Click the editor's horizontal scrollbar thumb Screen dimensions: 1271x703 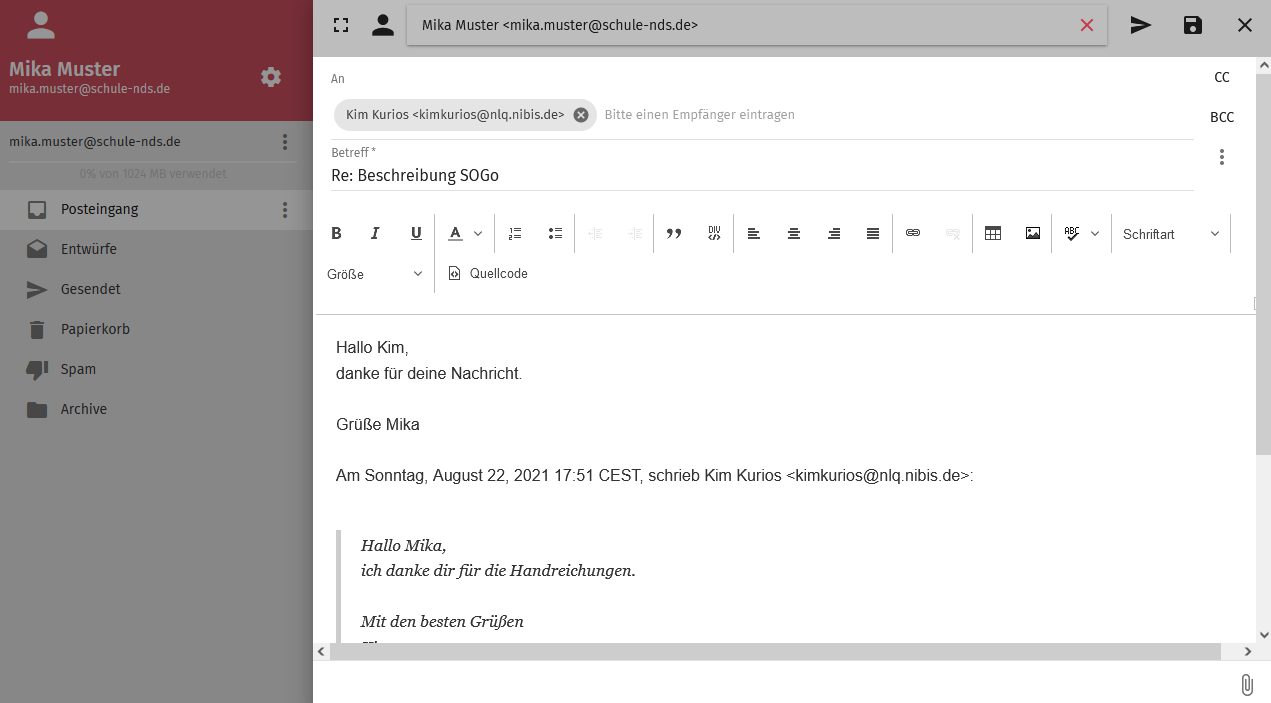(775, 651)
